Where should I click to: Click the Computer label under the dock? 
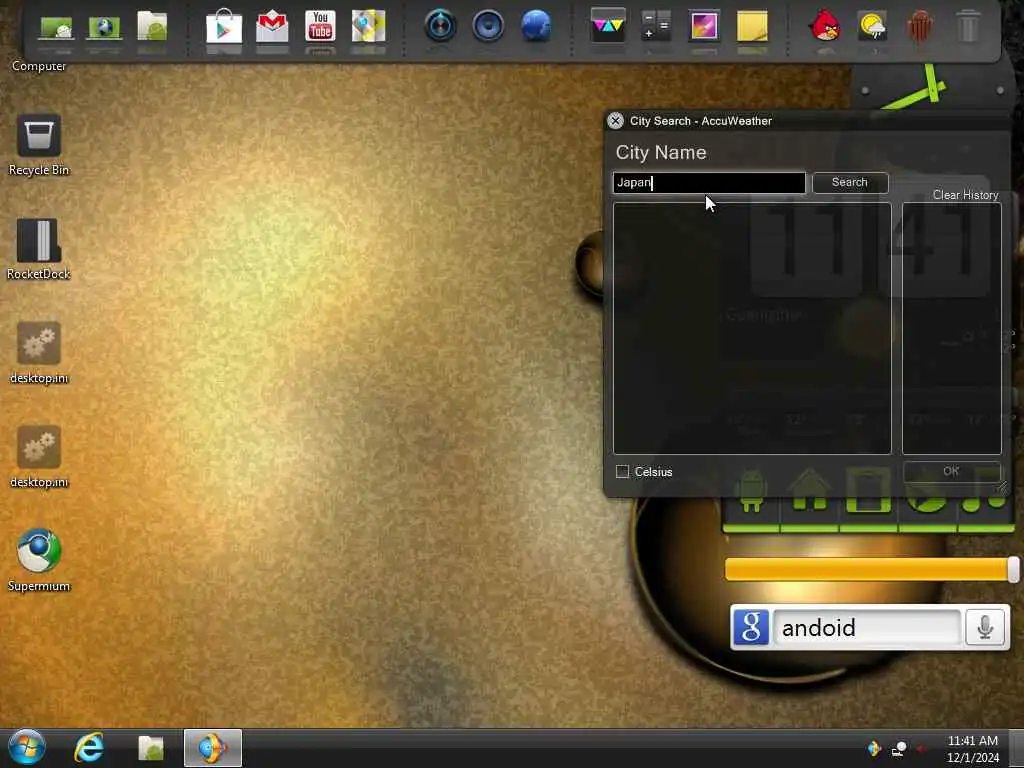(x=39, y=67)
